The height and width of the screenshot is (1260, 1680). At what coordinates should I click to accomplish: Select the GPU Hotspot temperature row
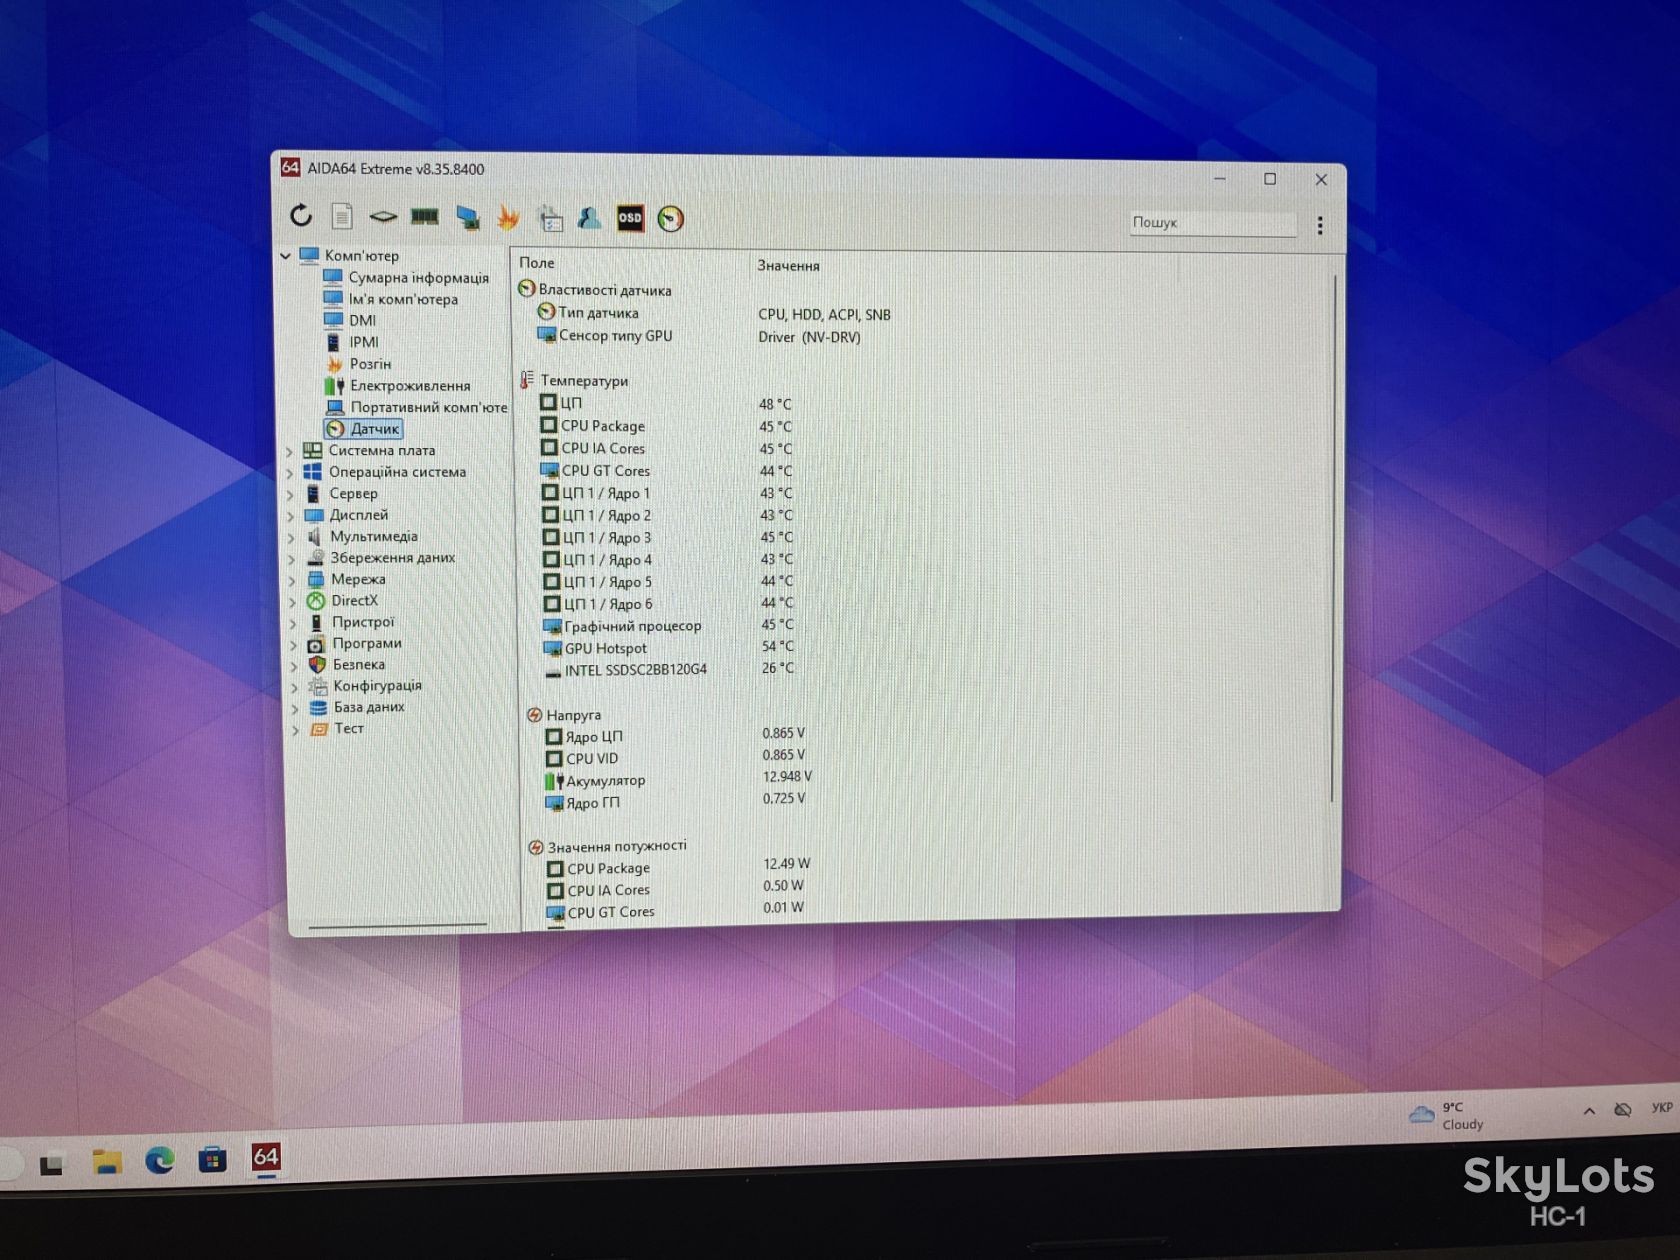click(668, 648)
